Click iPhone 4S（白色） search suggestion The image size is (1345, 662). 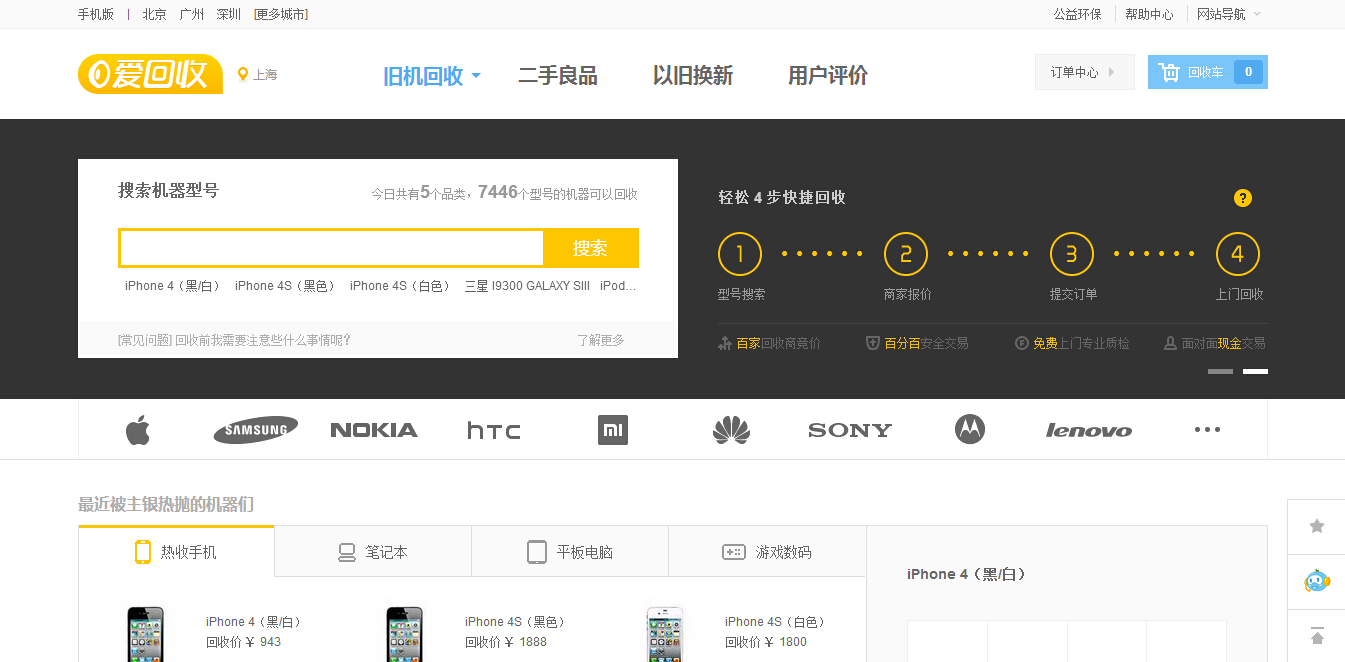pos(400,286)
